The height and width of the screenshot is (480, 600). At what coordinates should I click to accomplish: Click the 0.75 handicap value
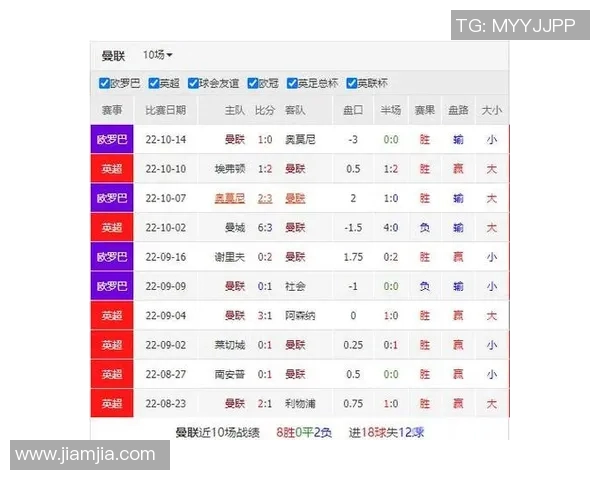(353, 403)
